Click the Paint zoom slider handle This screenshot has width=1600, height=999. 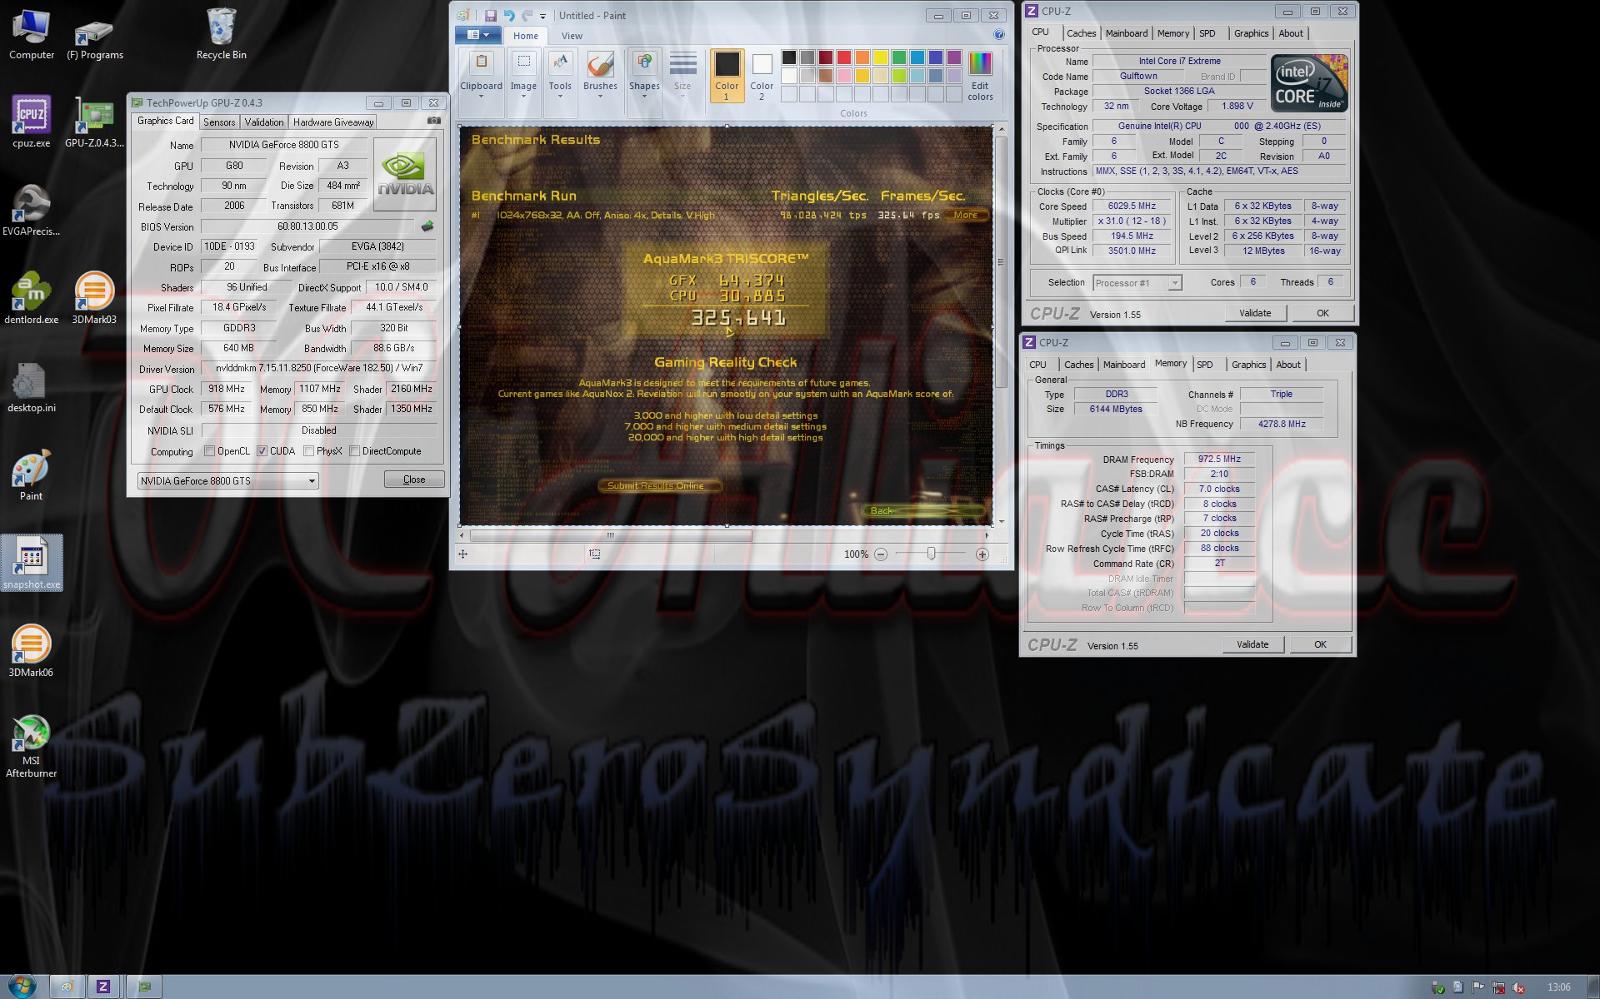point(931,554)
